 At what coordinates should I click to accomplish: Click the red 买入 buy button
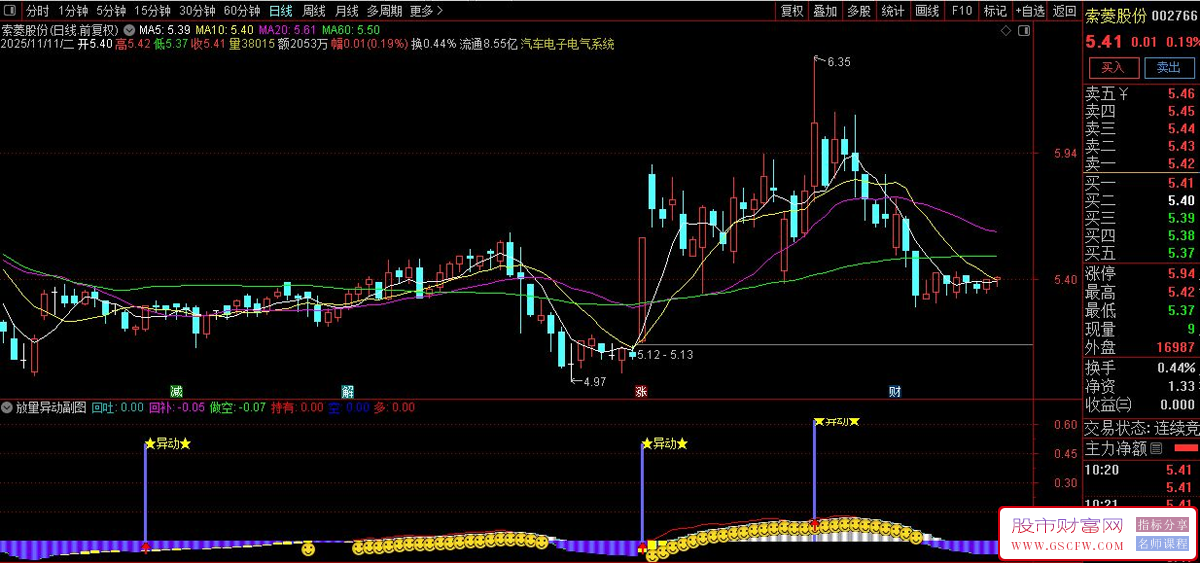click(1113, 68)
